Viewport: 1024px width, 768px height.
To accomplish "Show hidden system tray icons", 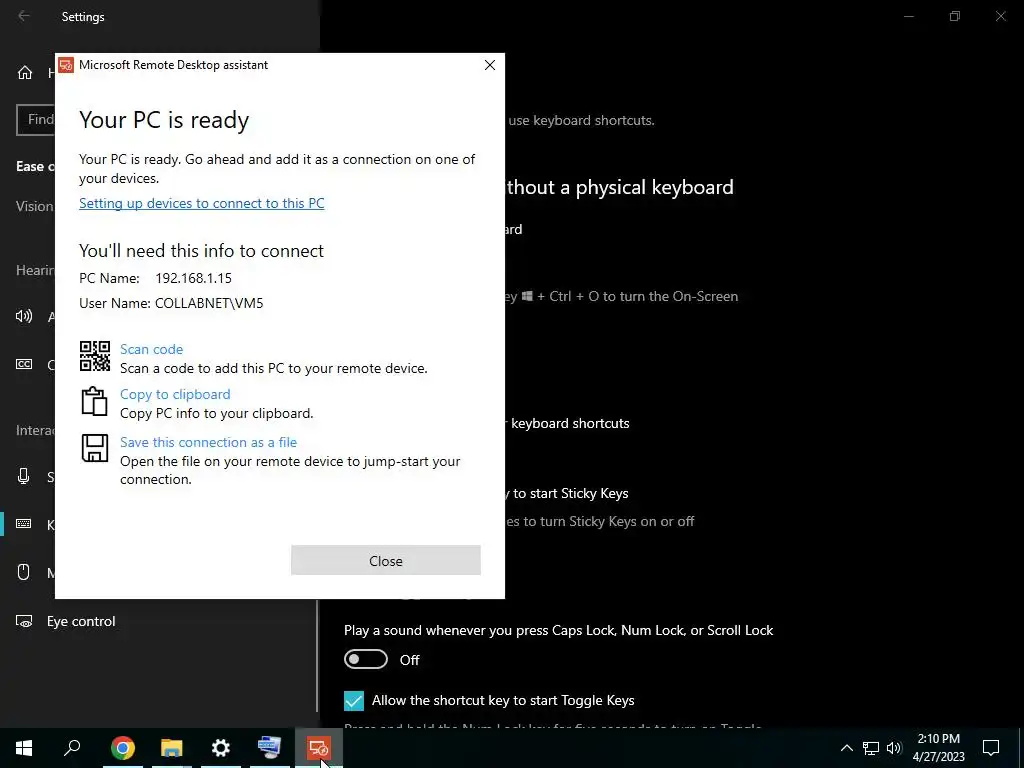I will (846, 748).
